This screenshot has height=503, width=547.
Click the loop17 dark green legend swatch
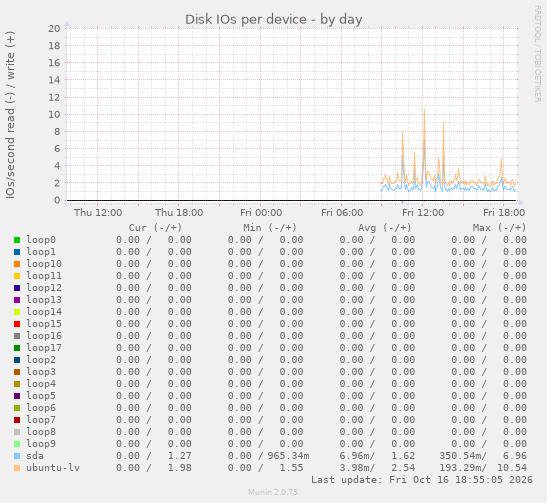click(x=17, y=348)
